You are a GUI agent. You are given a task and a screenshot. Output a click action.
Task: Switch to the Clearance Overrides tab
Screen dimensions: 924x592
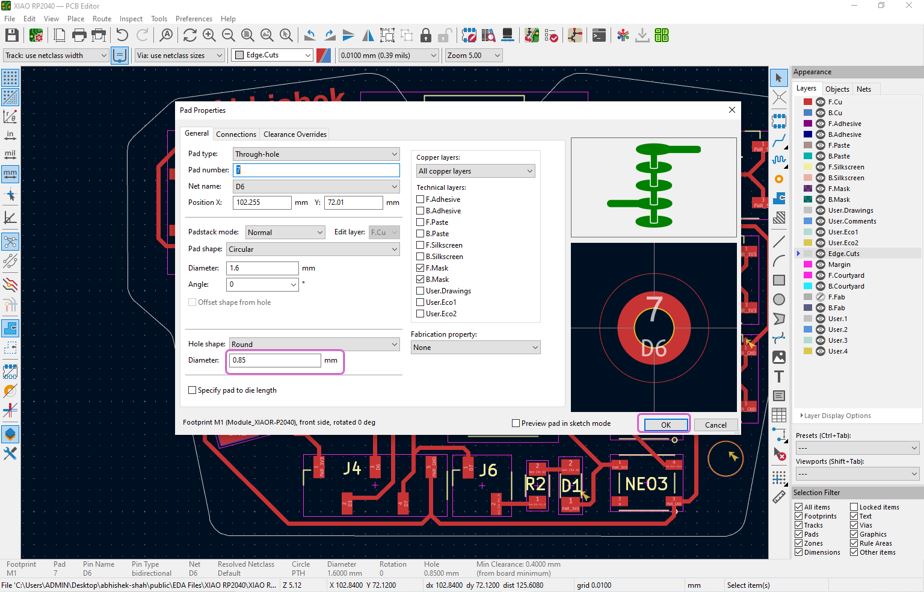click(295, 134)
